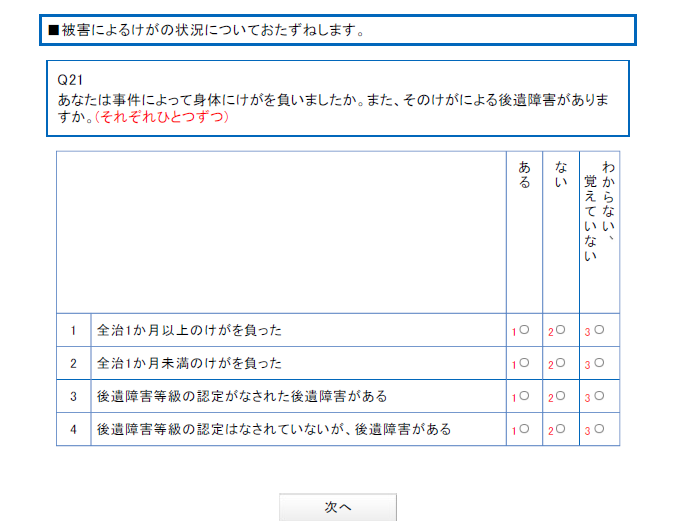
Task: Select わからない for 全治1か月未満のけがを負った
Action: point(599,363)
